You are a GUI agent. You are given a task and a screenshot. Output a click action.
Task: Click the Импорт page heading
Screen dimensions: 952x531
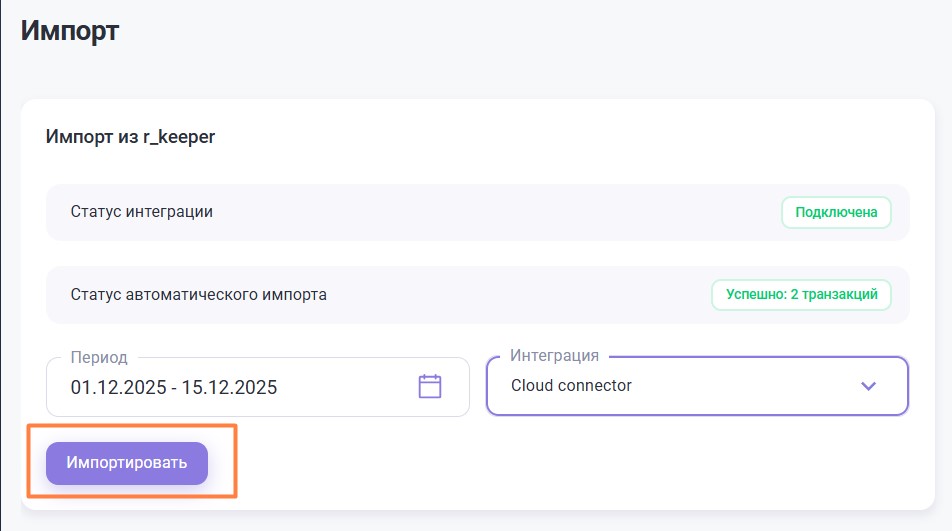click(70, 30)
